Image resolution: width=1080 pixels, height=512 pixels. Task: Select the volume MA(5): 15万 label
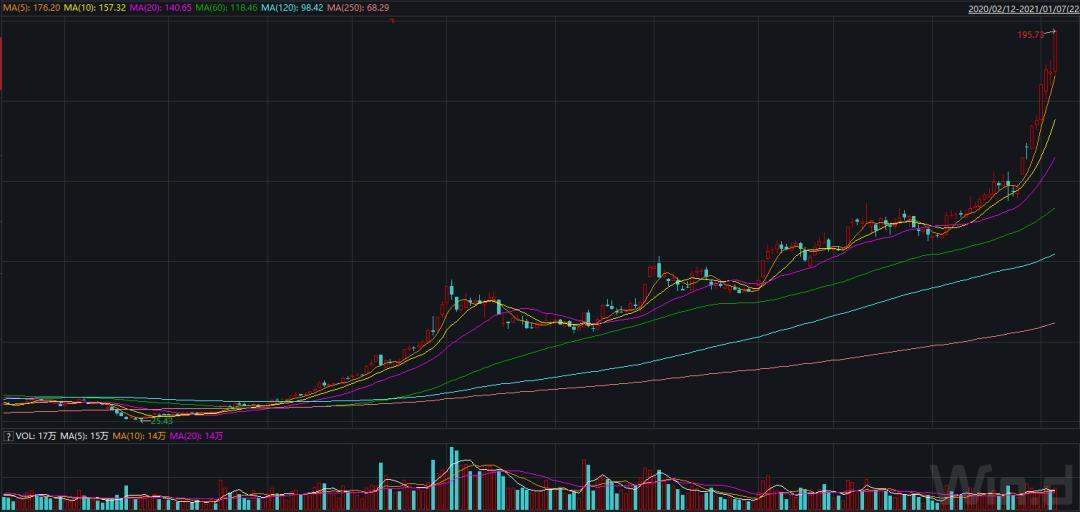(x=85, y=437)
